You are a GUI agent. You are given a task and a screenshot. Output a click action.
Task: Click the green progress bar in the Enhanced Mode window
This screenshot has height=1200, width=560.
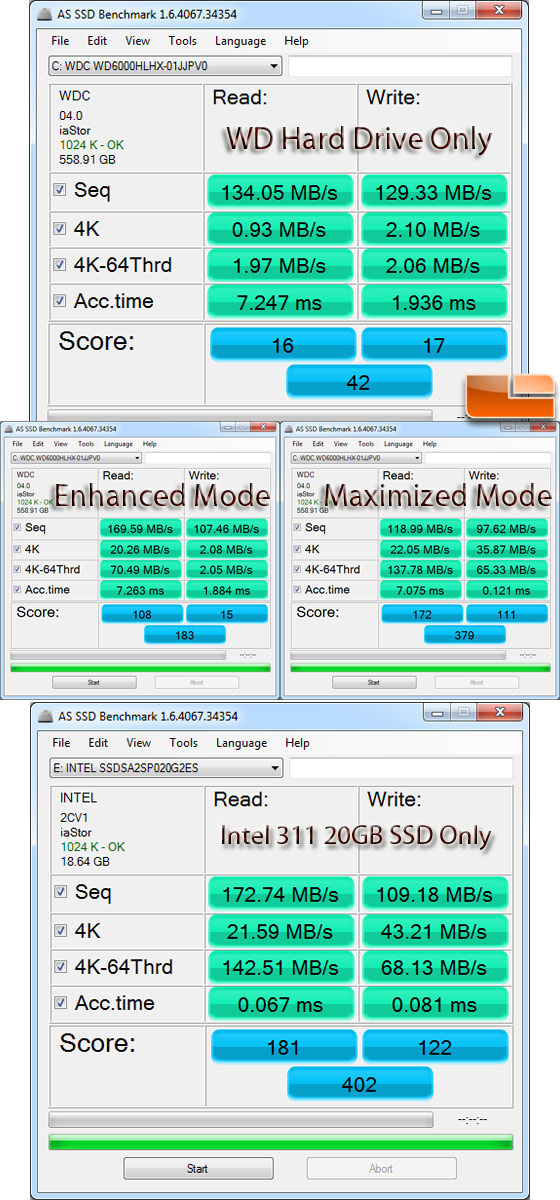click(140, 668)
